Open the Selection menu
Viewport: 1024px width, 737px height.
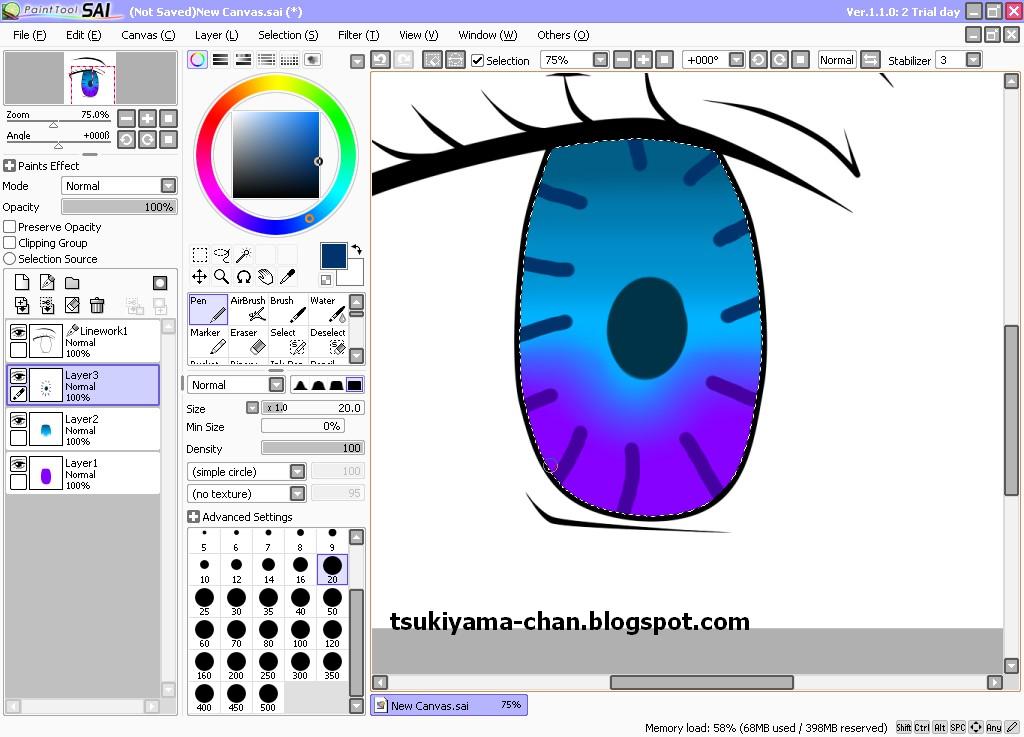click(288, 35)
